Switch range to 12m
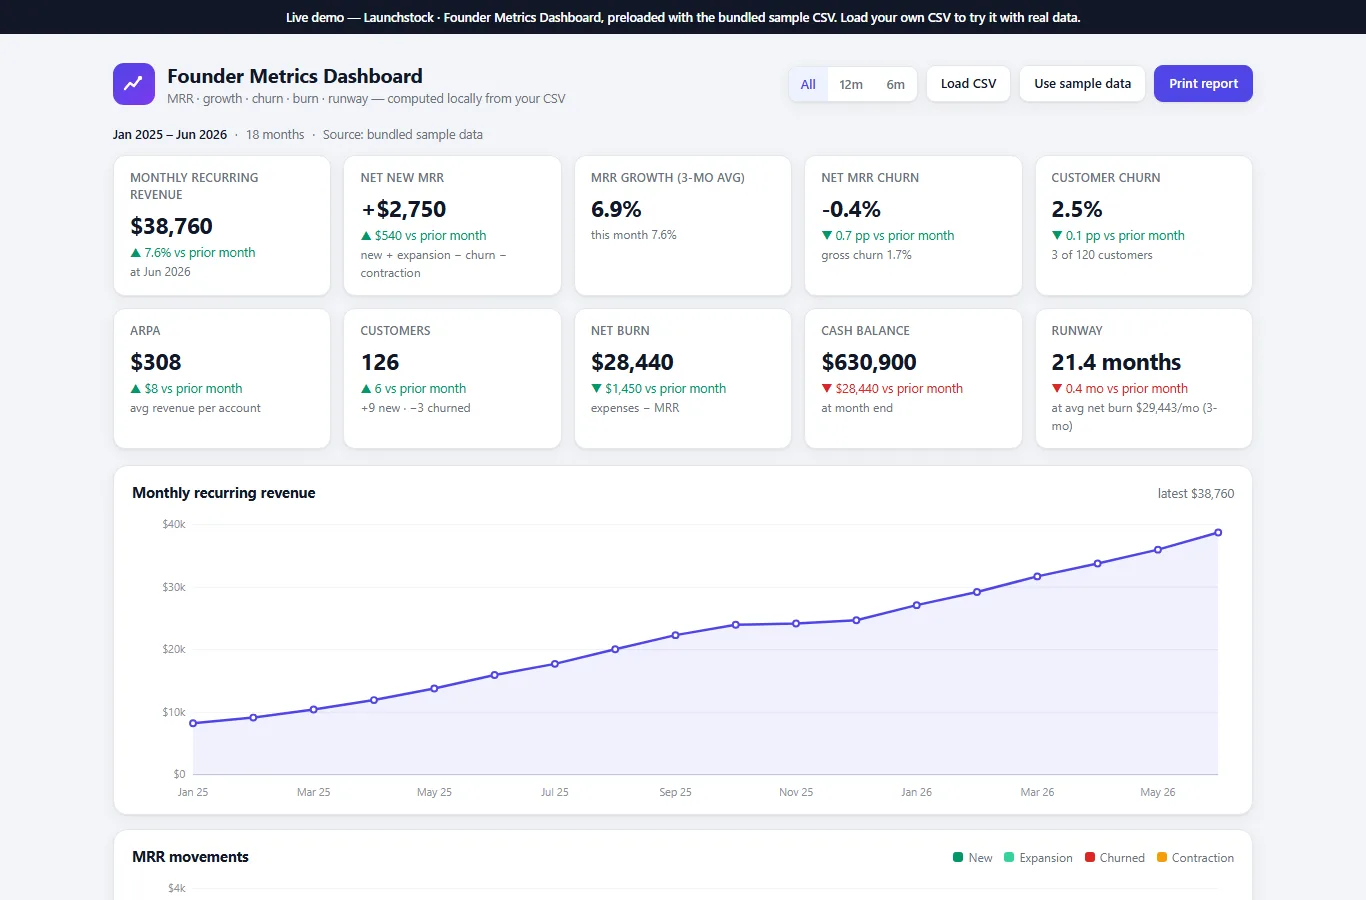This screenshot has width=1366, height=900. pyautogui.click(x=851, y=84)
